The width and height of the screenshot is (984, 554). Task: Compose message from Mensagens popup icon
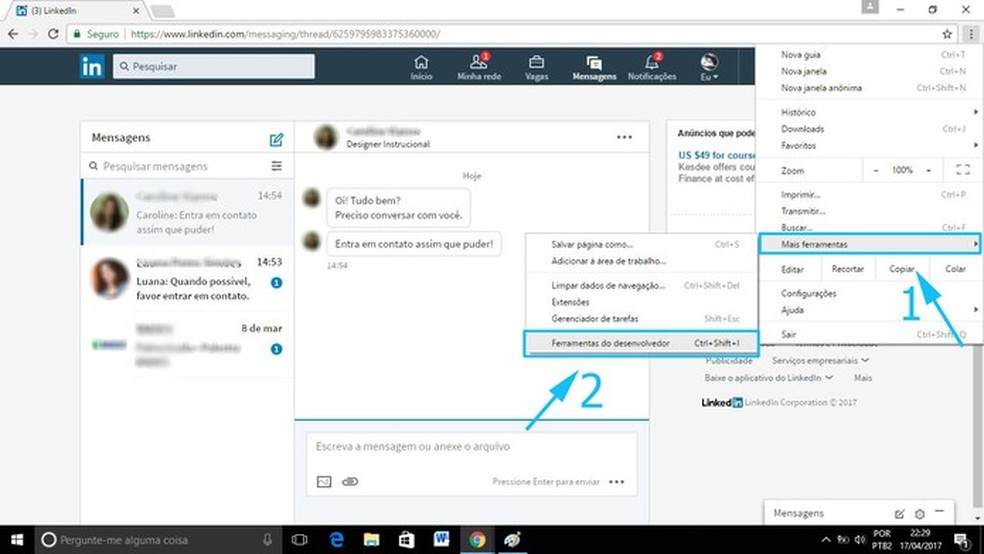coord(899,514)
